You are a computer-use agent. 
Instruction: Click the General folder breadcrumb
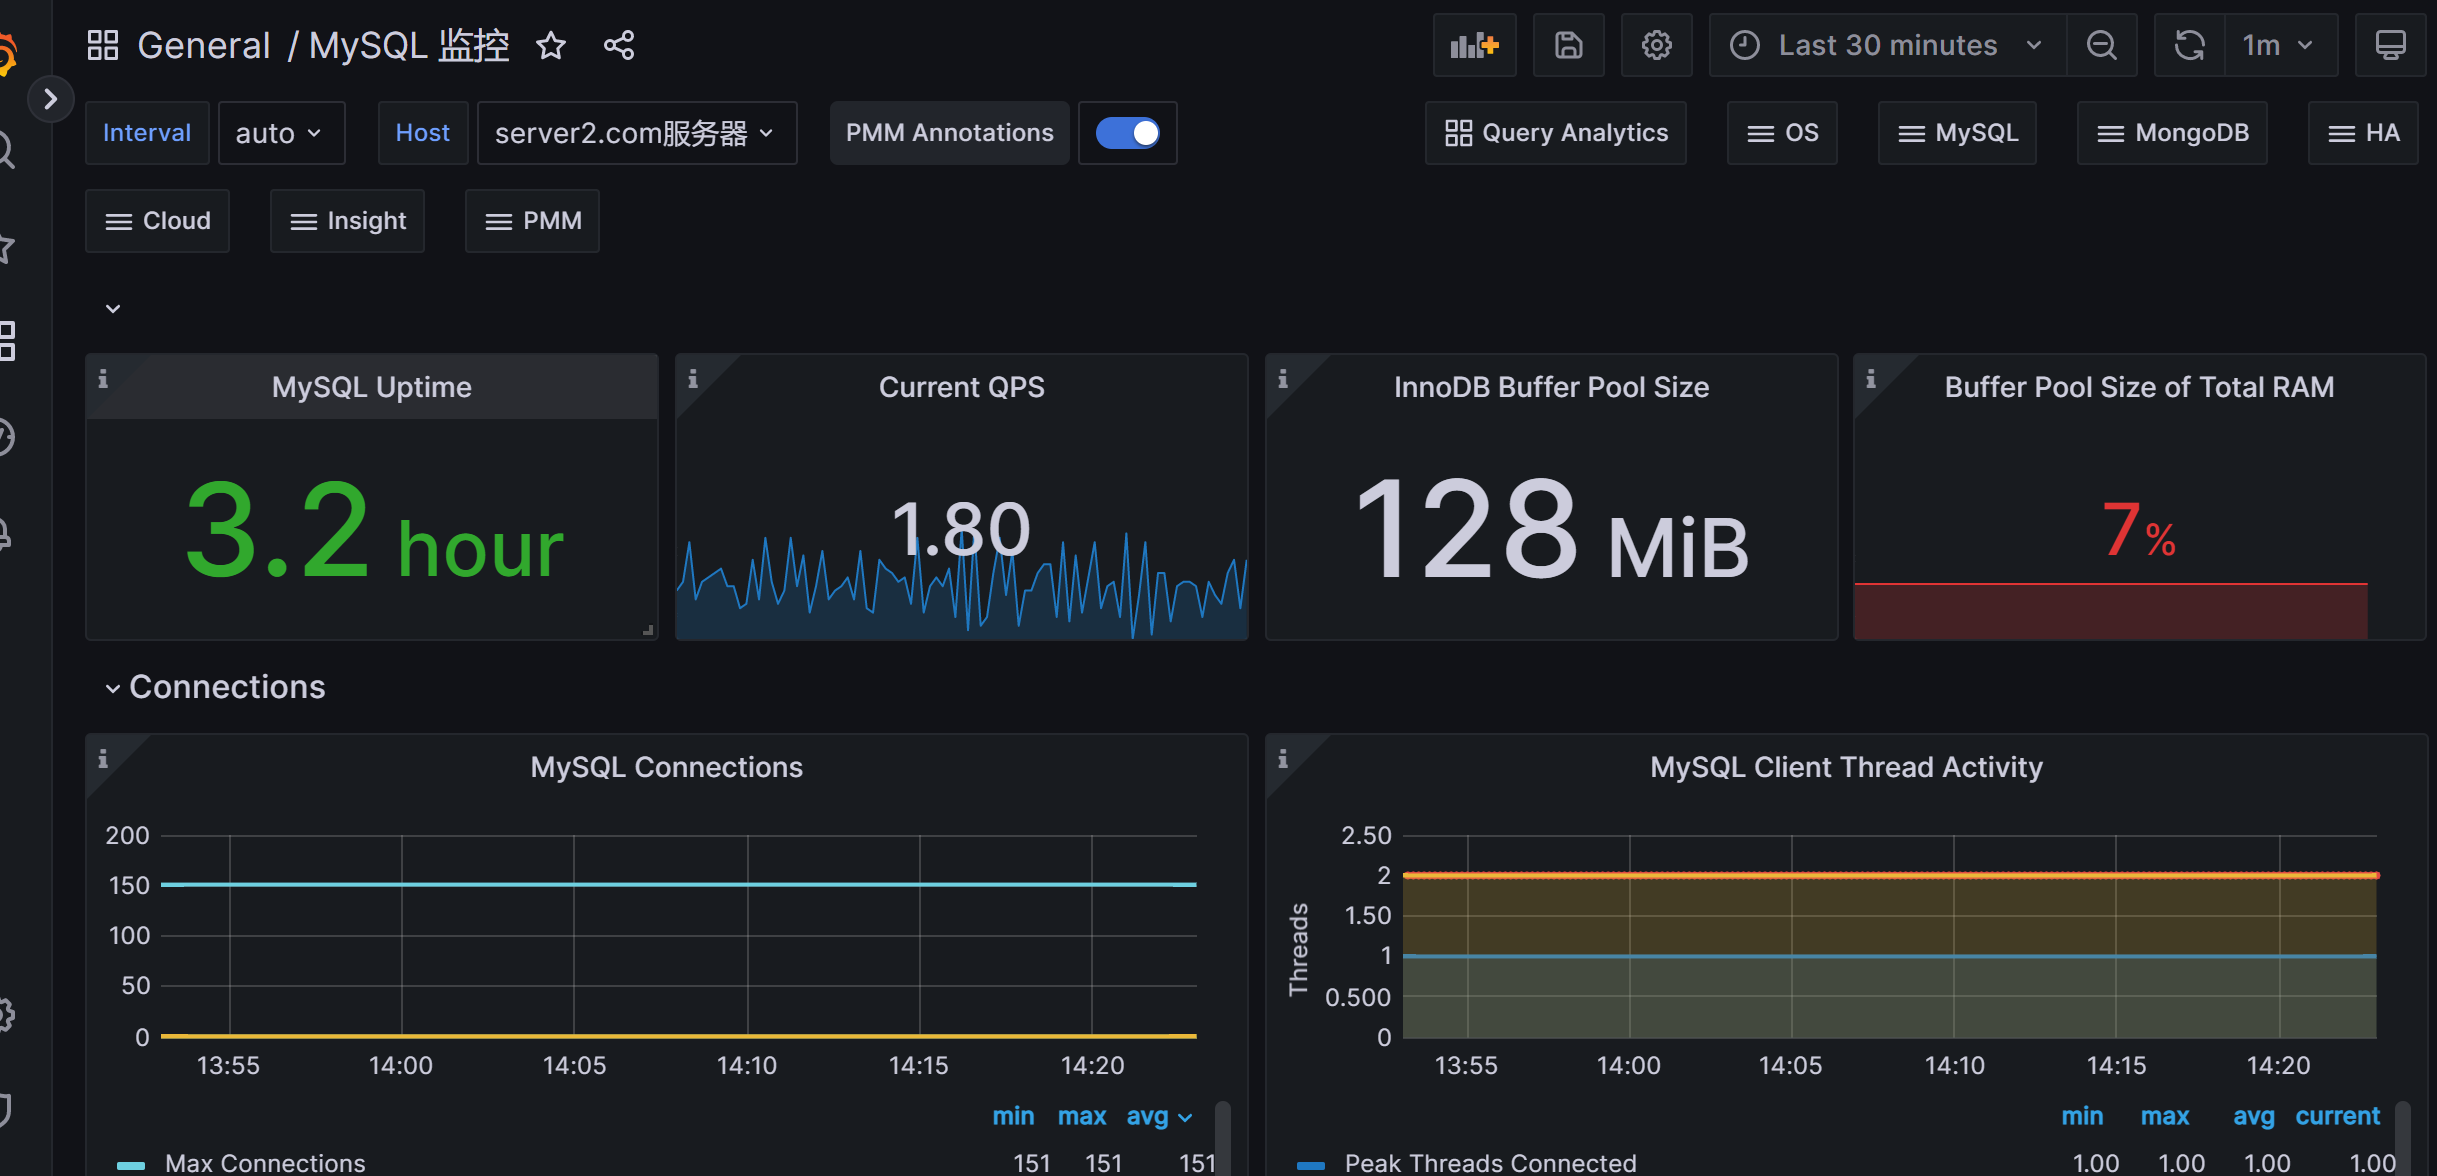[x=204, y=45]
